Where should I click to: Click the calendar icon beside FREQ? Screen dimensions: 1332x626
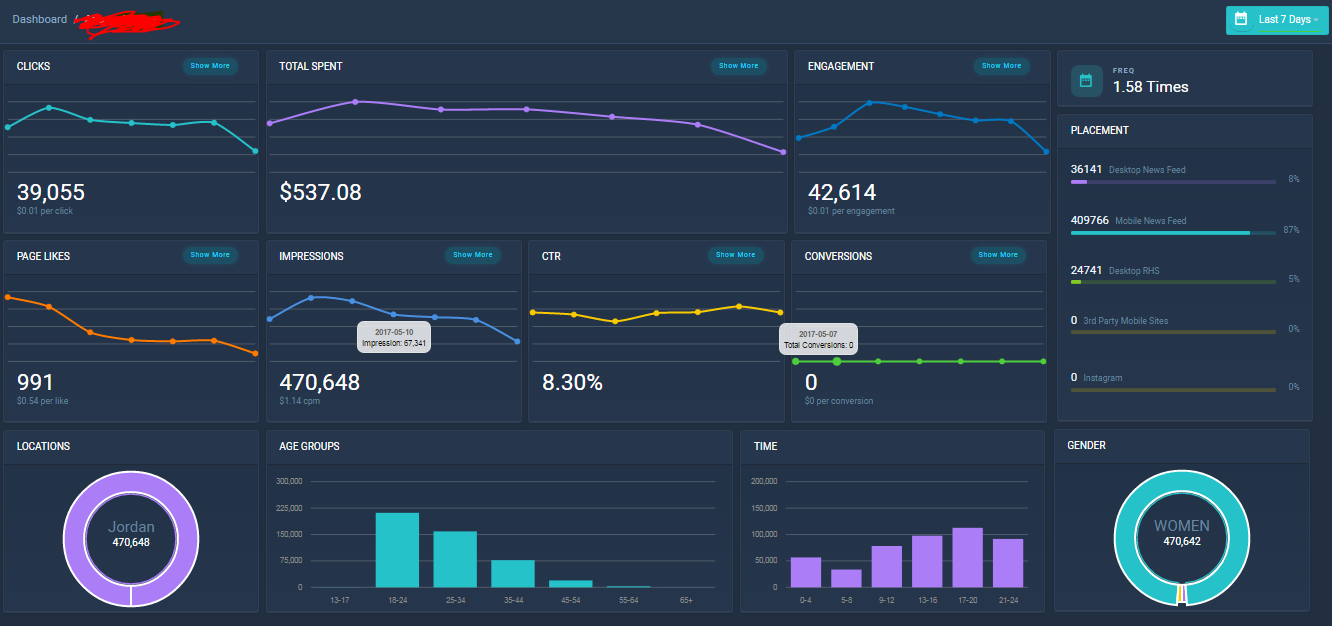pos(1087,81)
